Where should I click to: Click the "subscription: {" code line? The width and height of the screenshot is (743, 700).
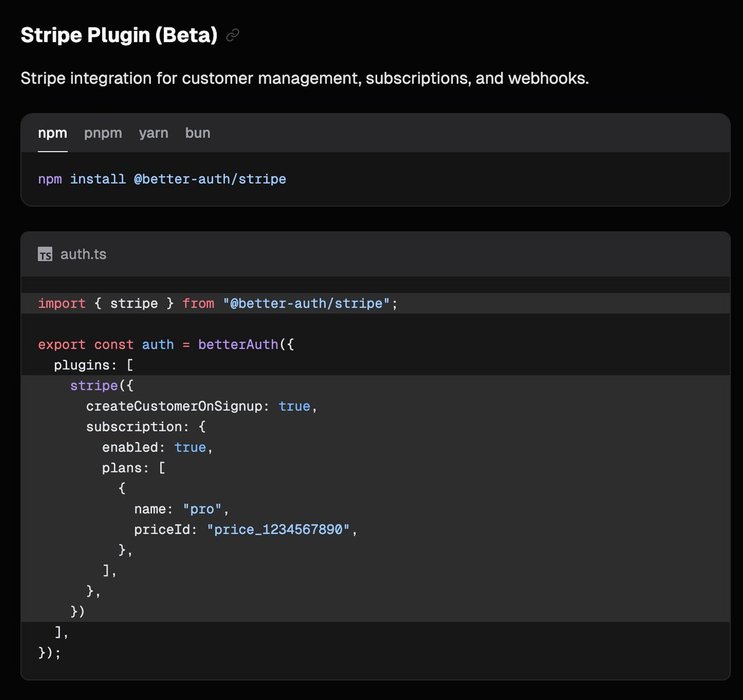point(146,427)
